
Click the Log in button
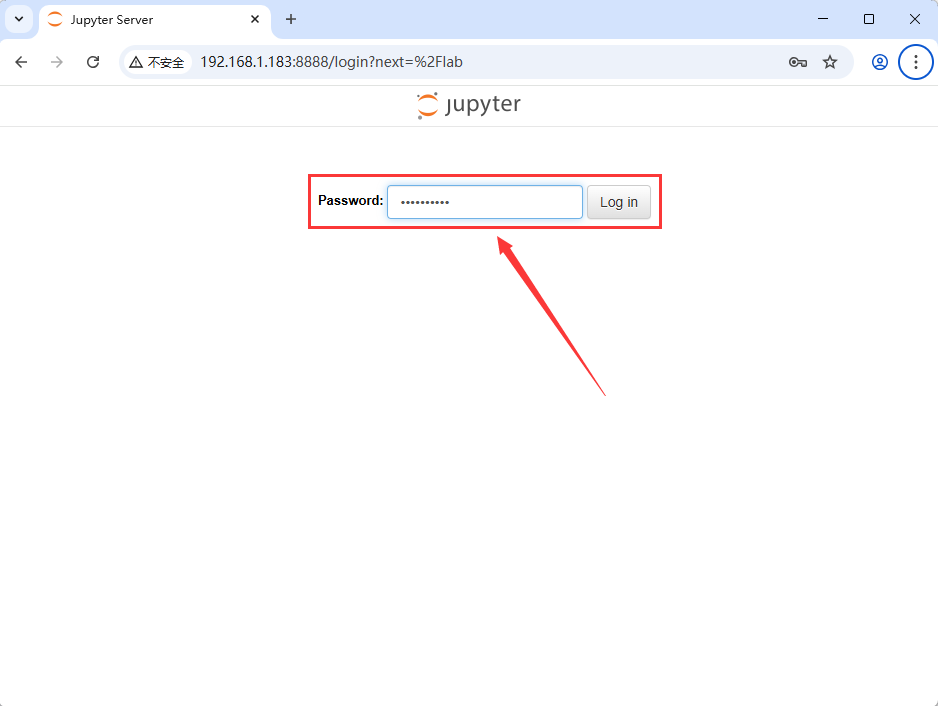click(x=619, y=202)
